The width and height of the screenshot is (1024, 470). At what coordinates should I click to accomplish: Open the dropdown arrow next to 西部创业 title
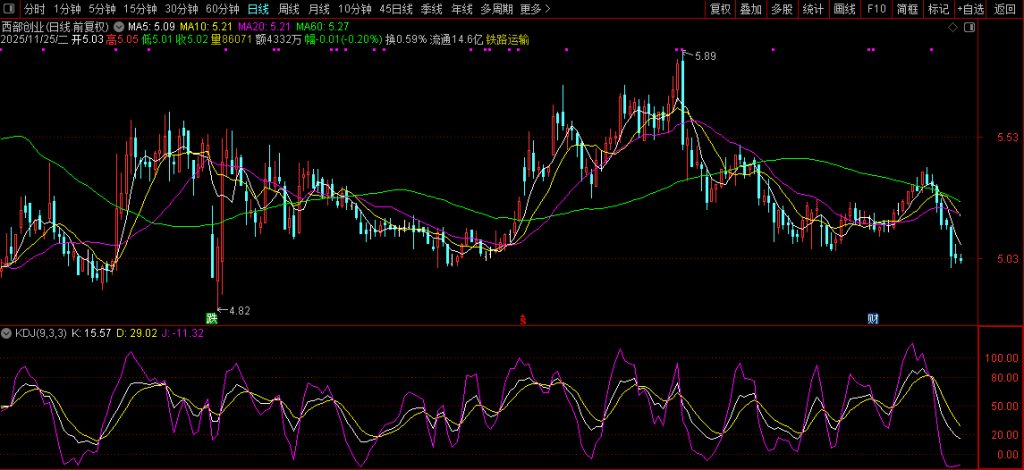point(118,27)
